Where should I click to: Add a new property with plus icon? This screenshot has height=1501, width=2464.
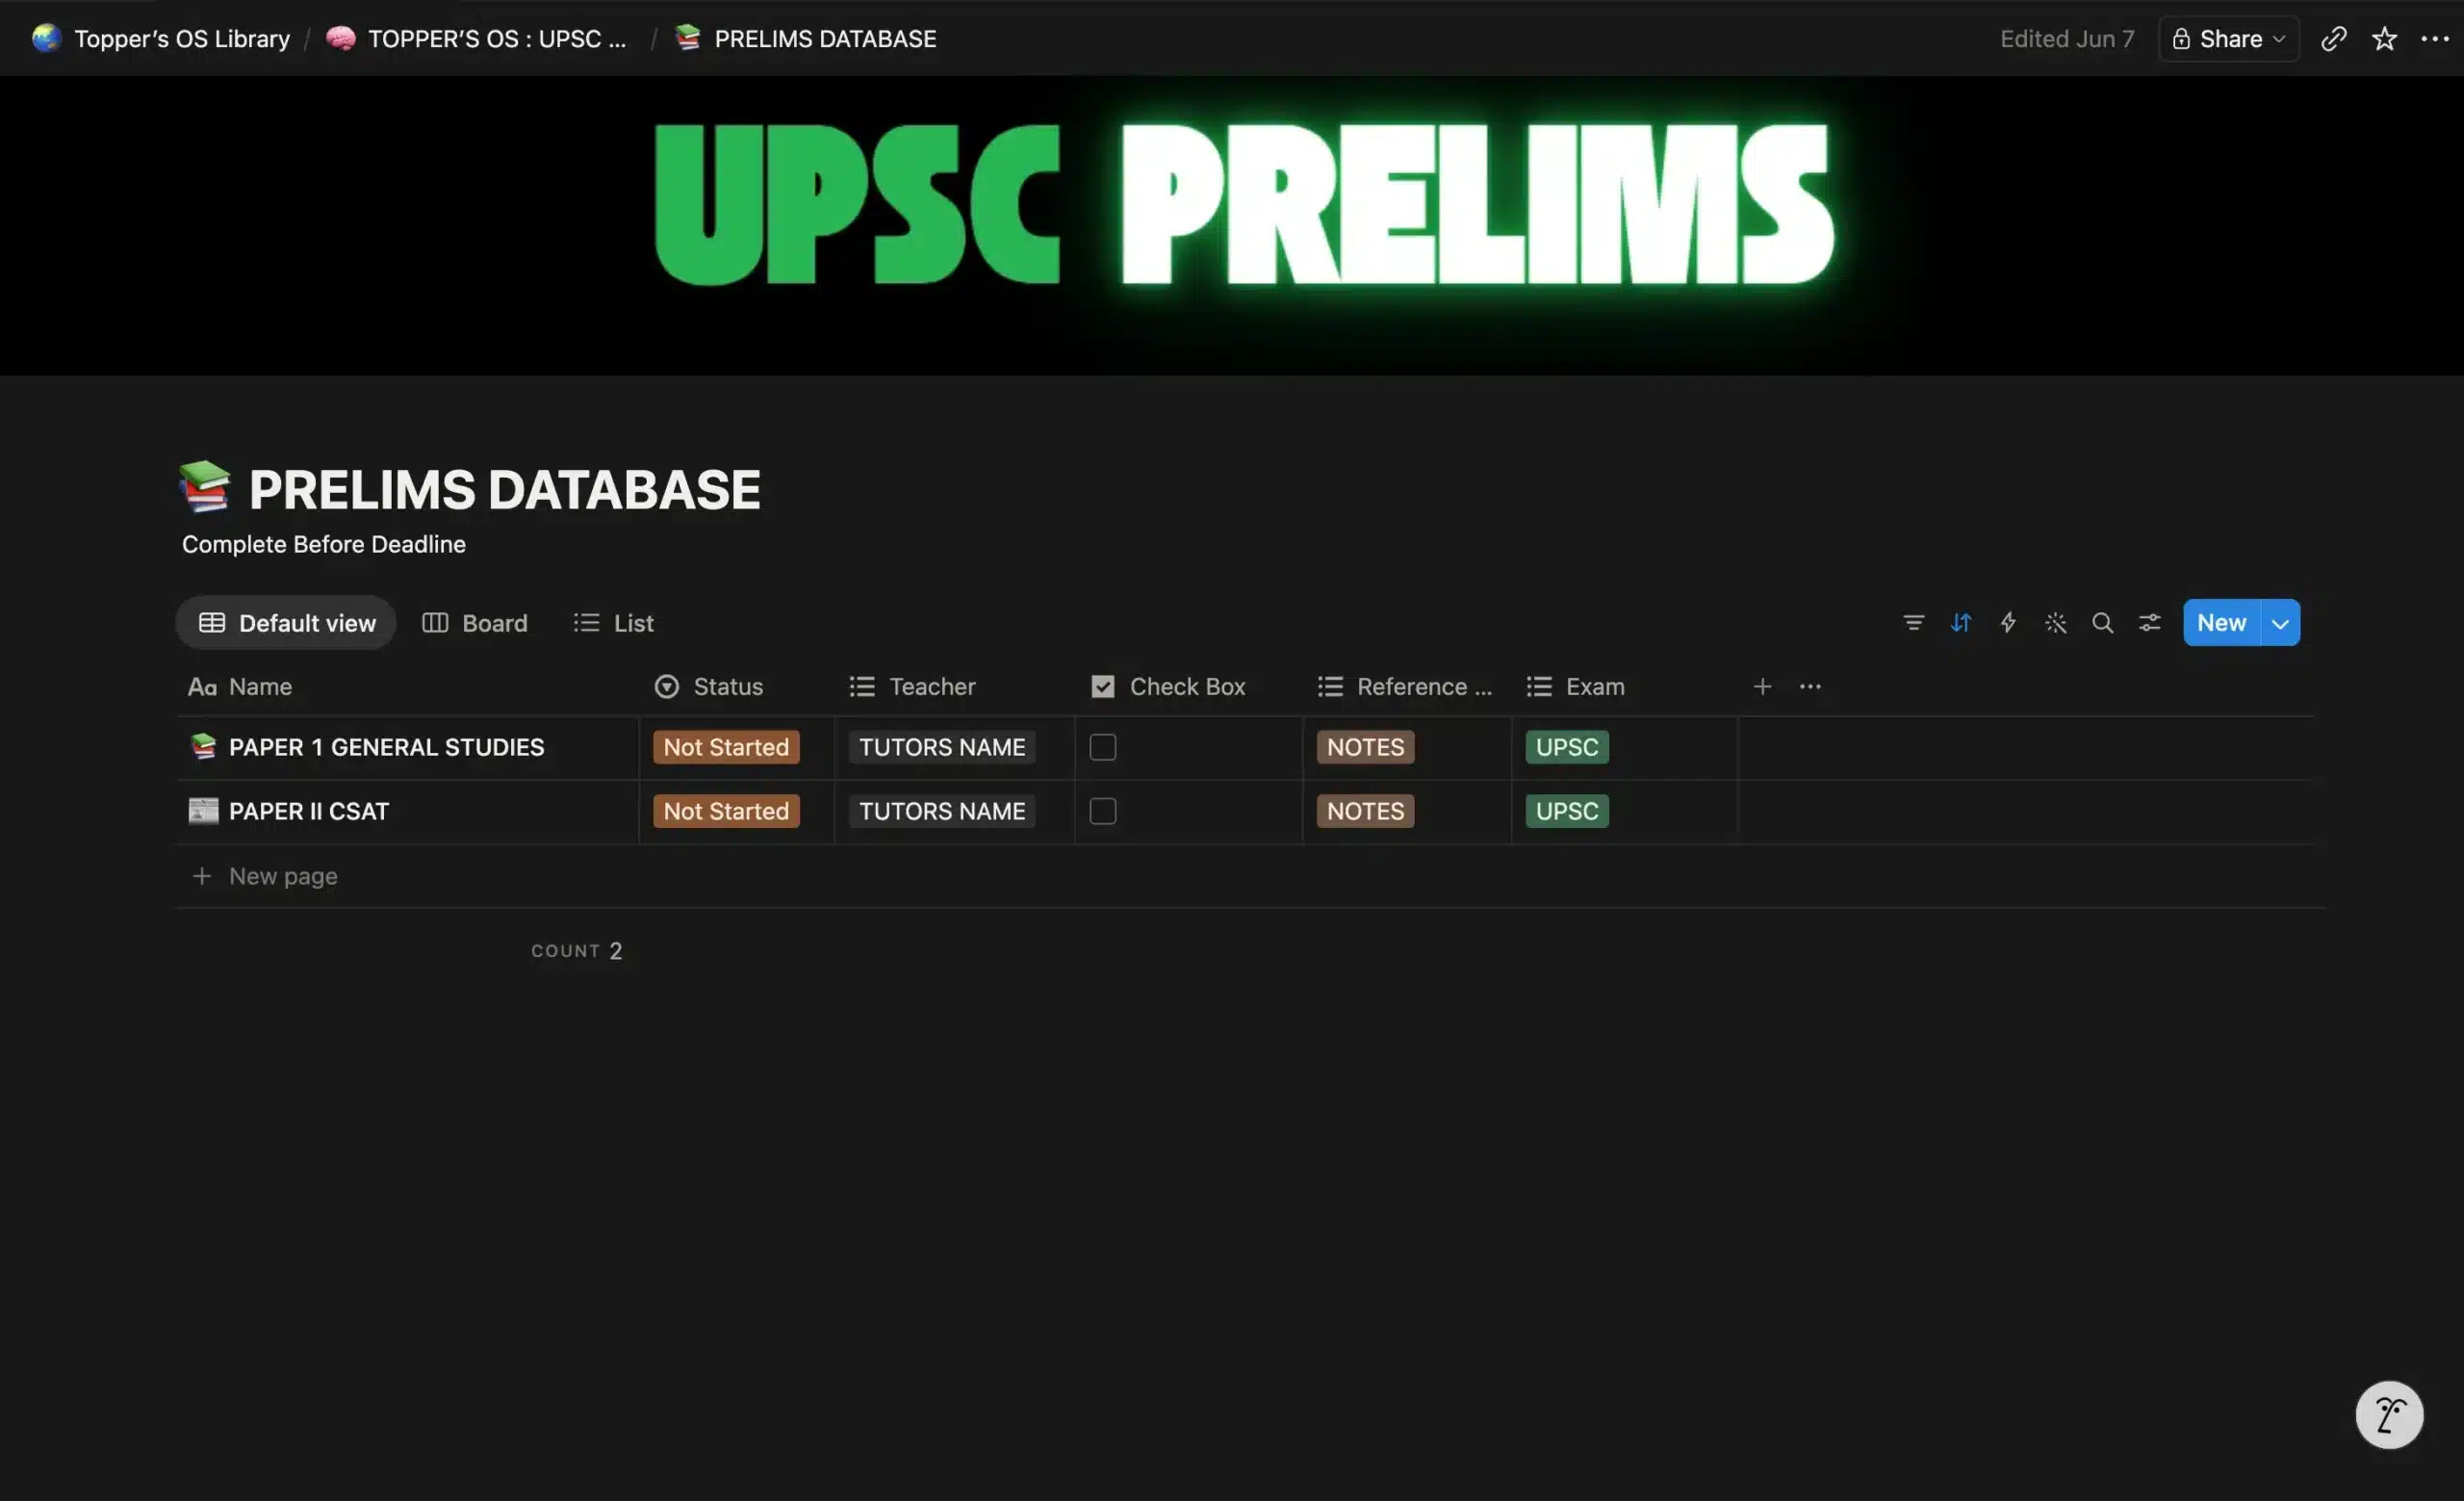1762,686
